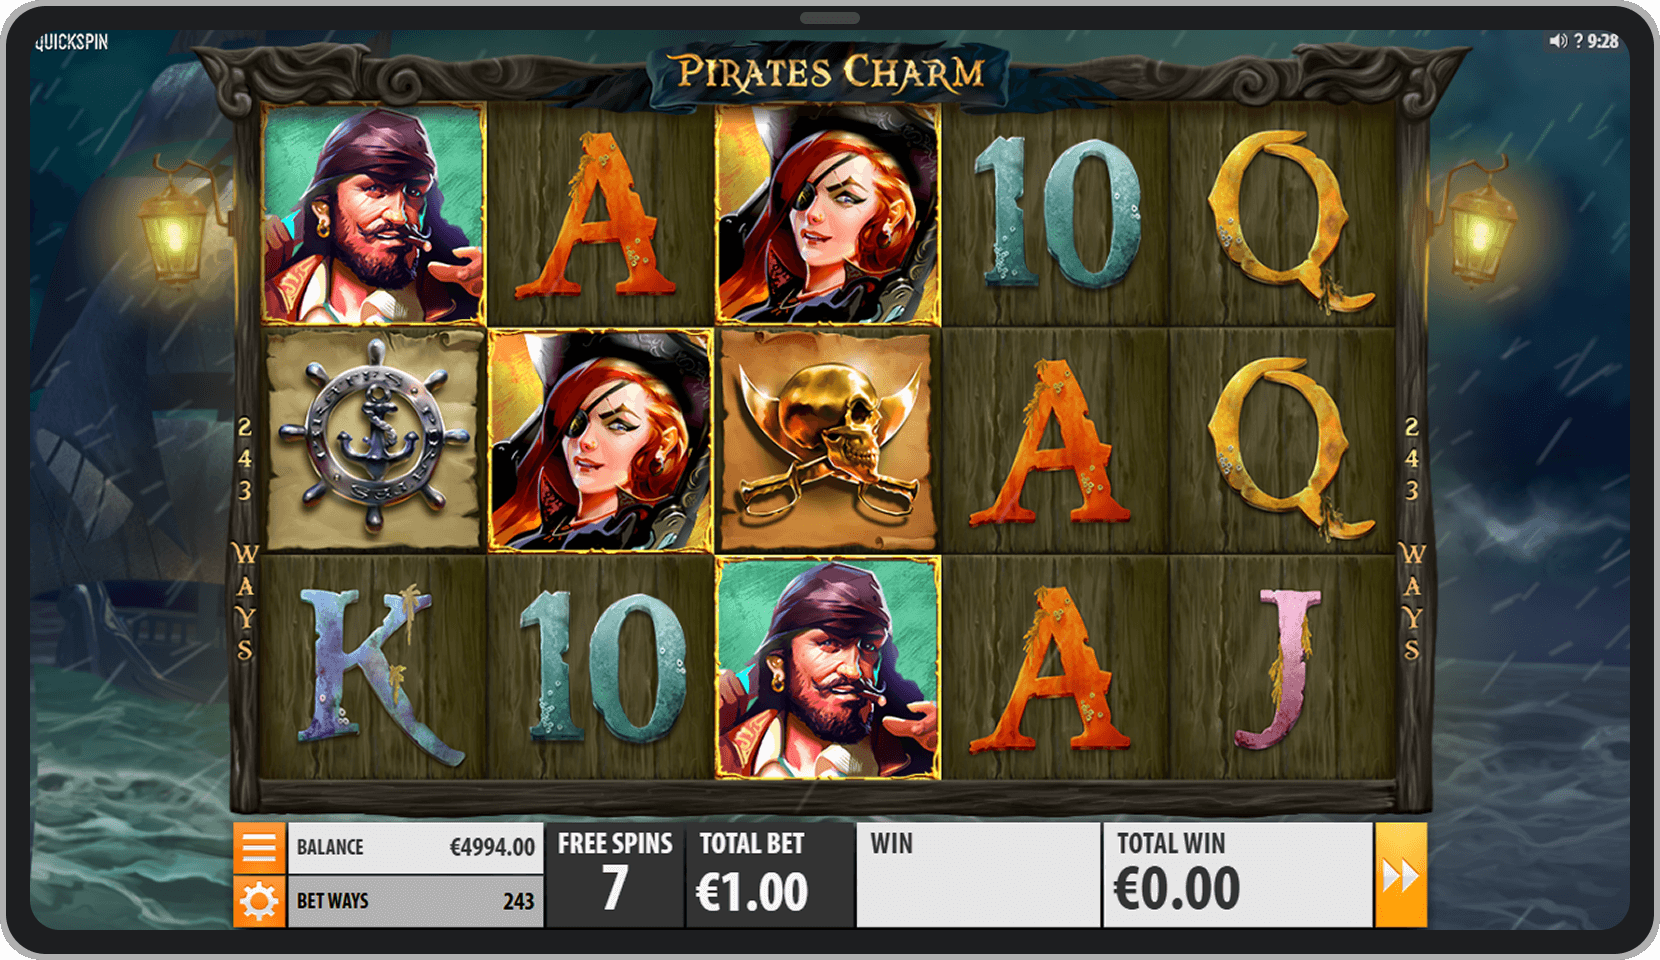Click the Free Spins counter
The width and height of the screenshot is (1660, 960).
[x=615, y=875]
